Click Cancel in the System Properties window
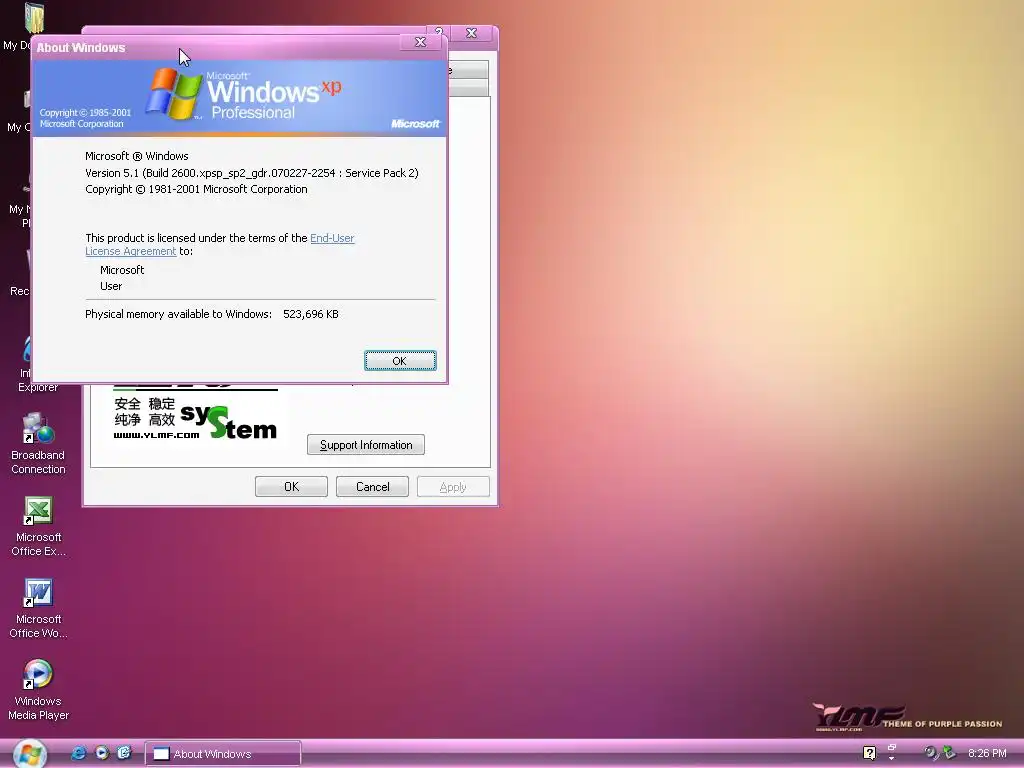 click(372, 487)
